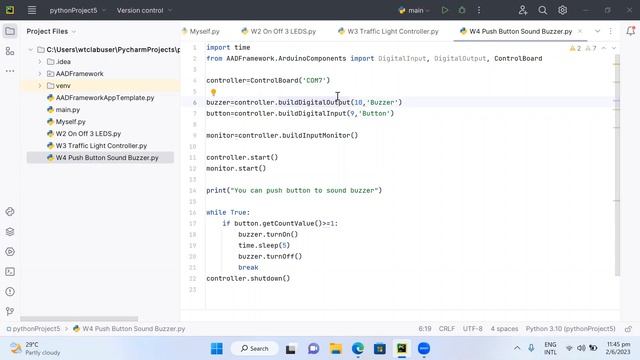This screenshot has height=360, width=640.
Task: Open warnings count inspection widget
Action: point(583,48)
